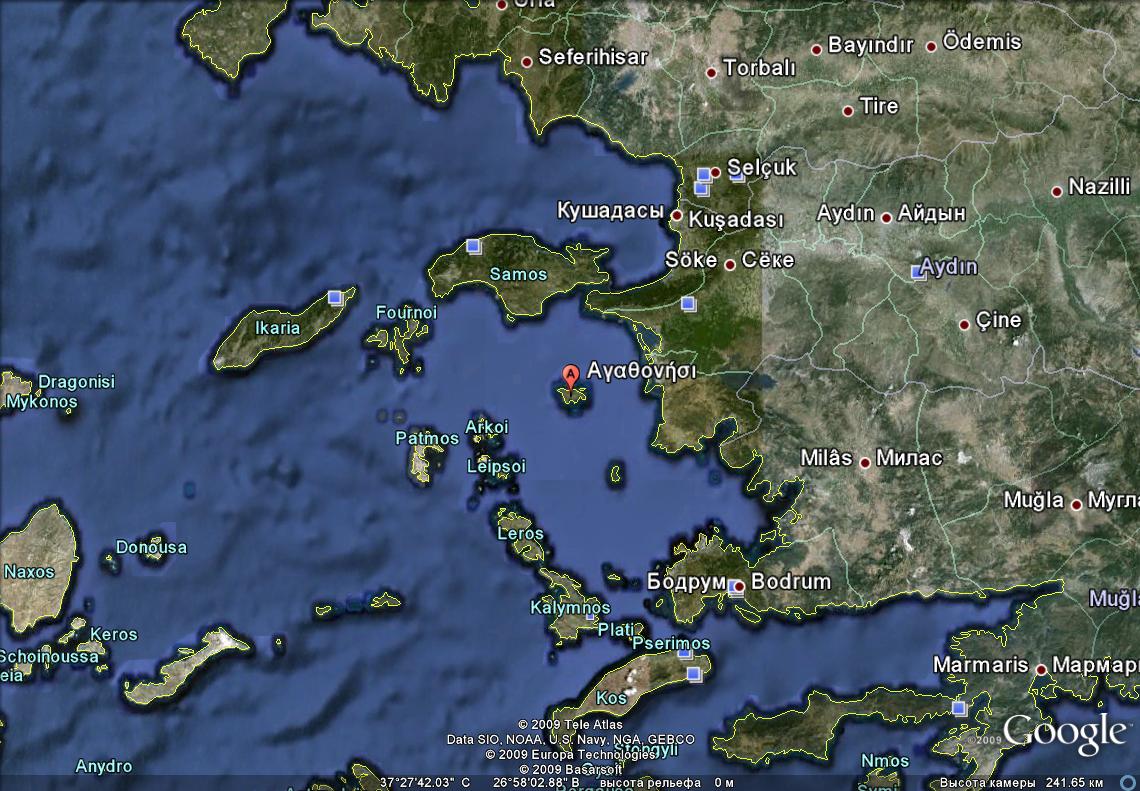This screenshot has width=1140, height=791.
Task: Click the blue square icon beside Aydın label
Action: [x=918, y=271]
